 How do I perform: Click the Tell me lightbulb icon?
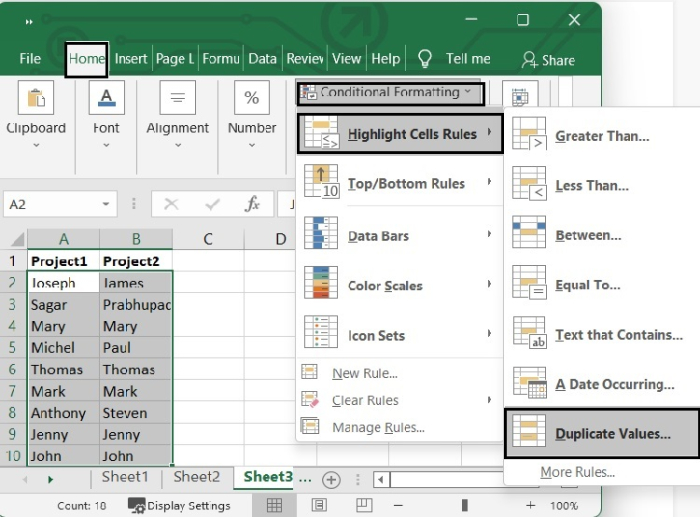click(x=425, y=59)
